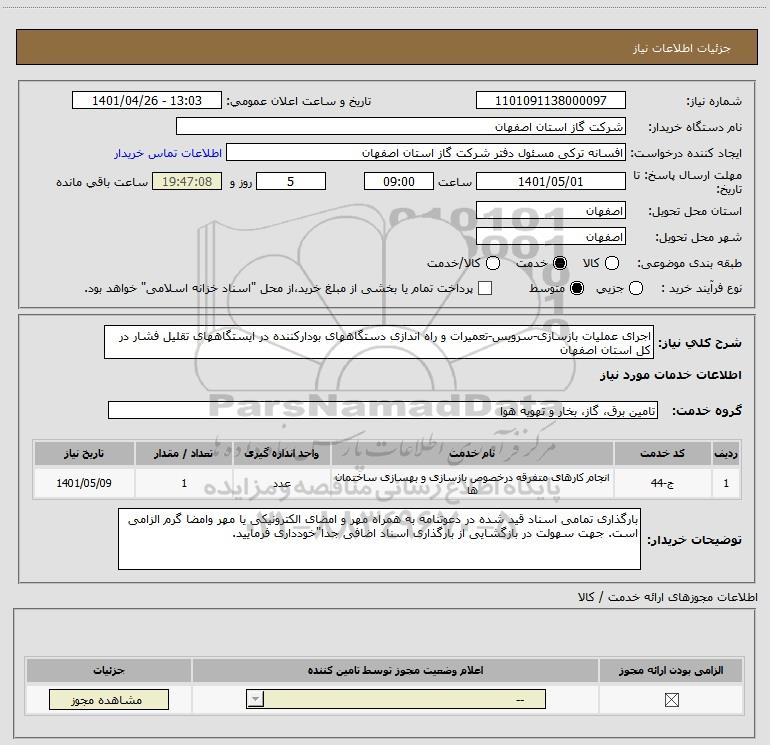Click the اطلاعات مجوزهای ارائه خدمت heading
Screen dimensions: 770x745
(x=668, y=597)
